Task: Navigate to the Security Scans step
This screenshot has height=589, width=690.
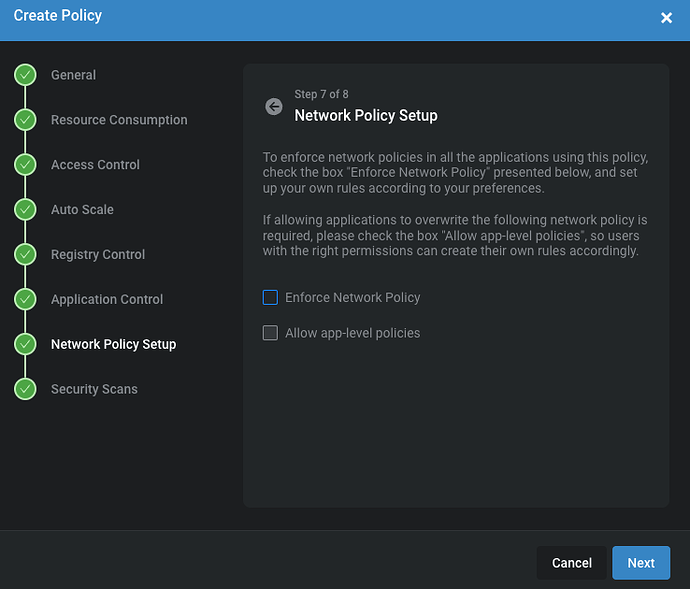Action: [94, 389]
